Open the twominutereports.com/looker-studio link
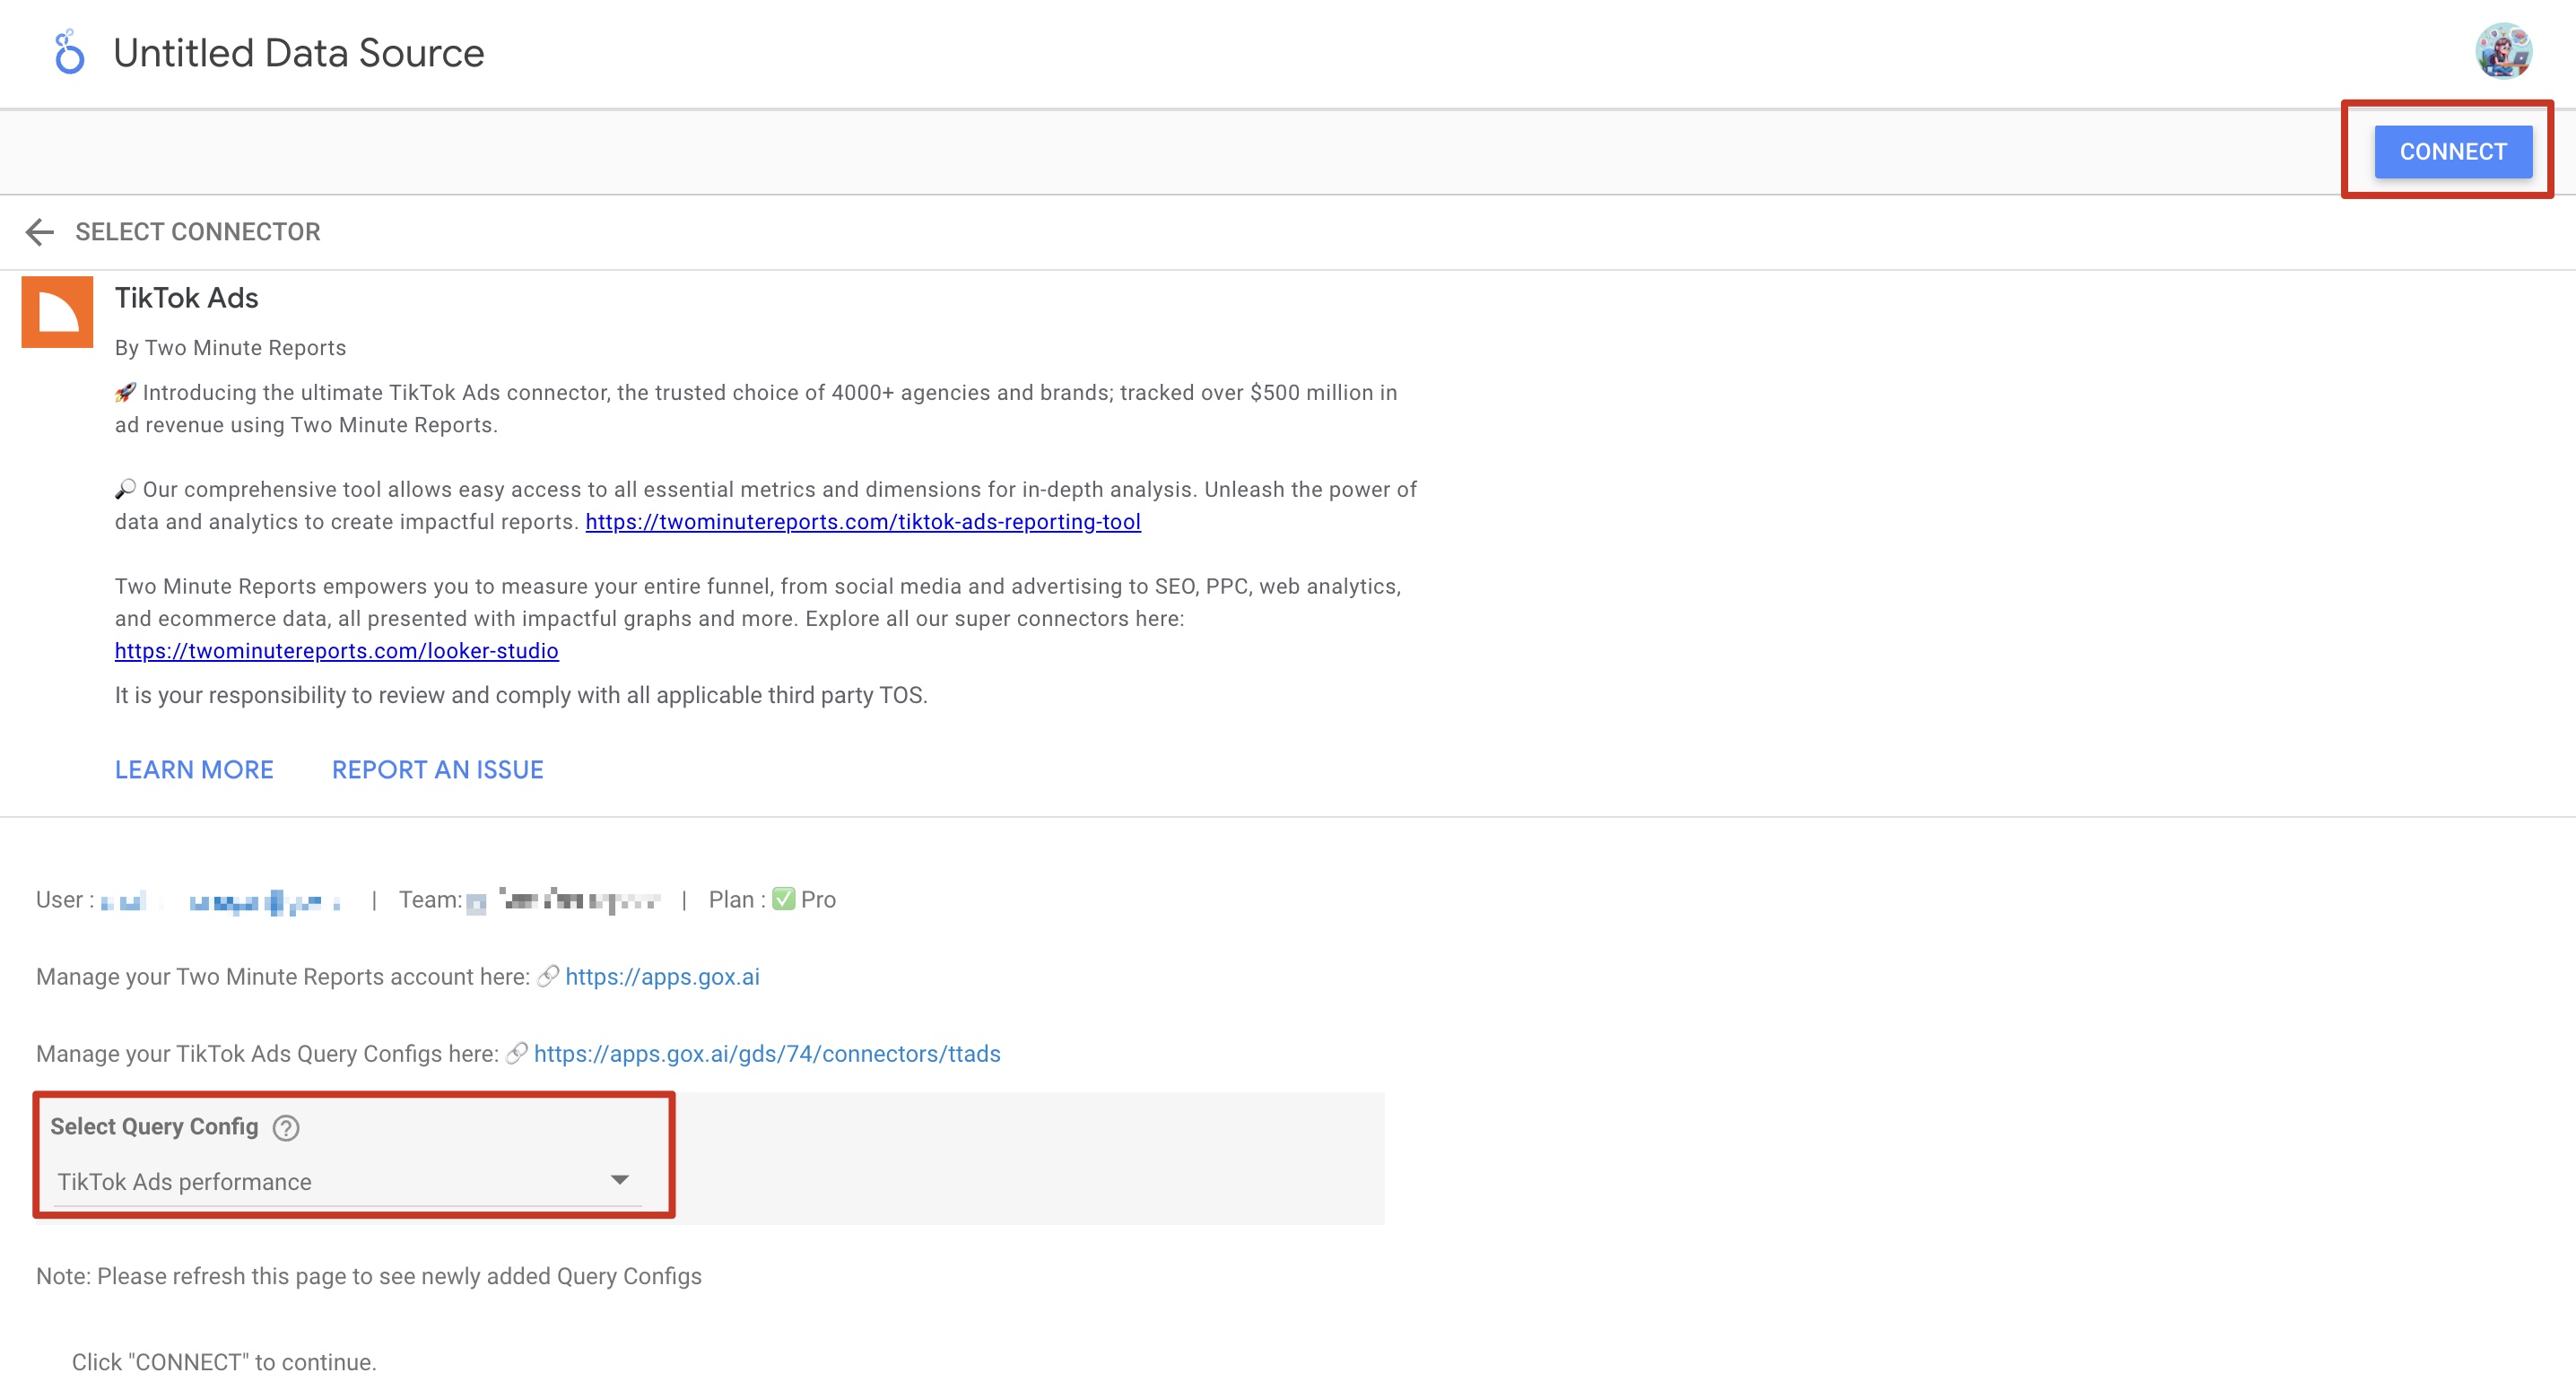The width and height of the screenshot is (2576, 1390). coord(337,651)
